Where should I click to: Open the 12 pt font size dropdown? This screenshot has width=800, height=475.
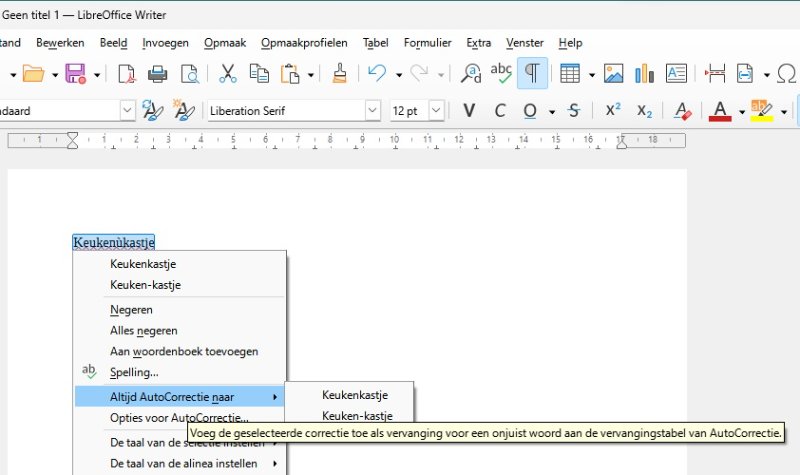(x=436, y=110)
